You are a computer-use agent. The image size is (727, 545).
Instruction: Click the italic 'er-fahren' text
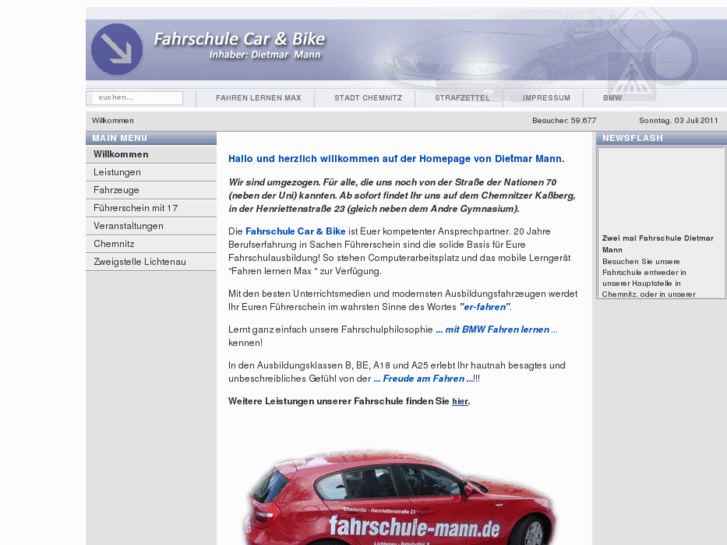point(485,307)
